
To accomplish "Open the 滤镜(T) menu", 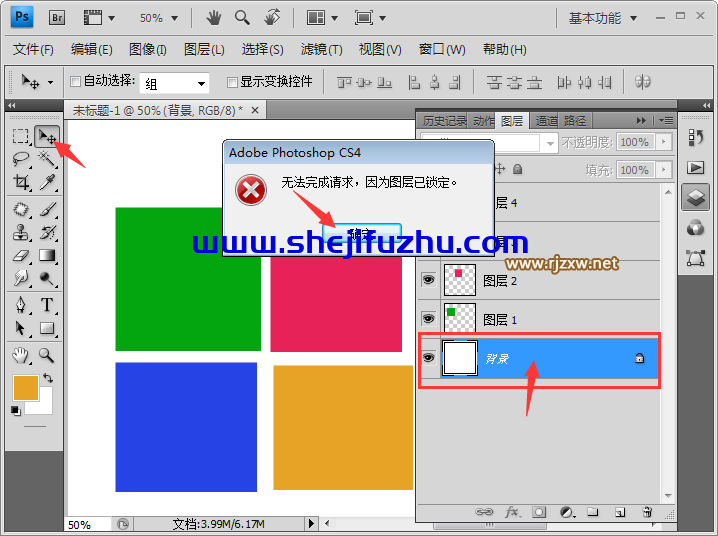I will [321, 49].
